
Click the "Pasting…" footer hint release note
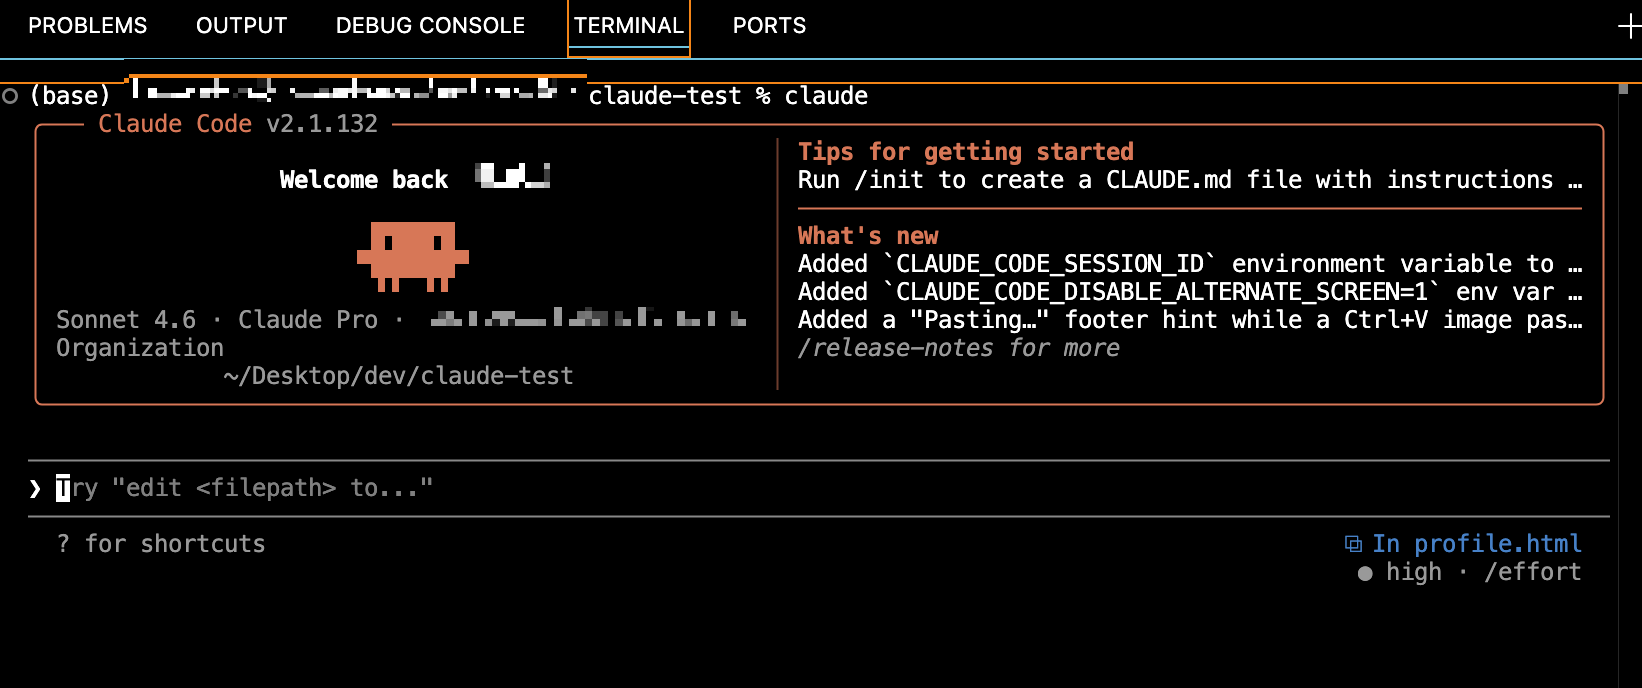1190,320
